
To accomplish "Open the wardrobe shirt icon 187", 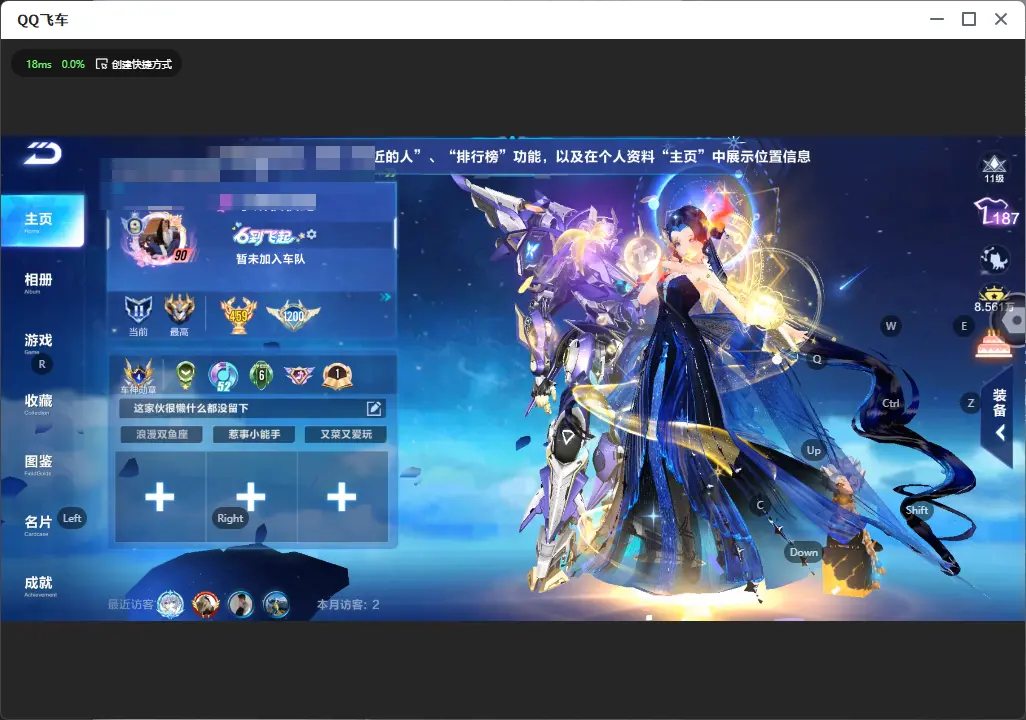I will (996, 213).
